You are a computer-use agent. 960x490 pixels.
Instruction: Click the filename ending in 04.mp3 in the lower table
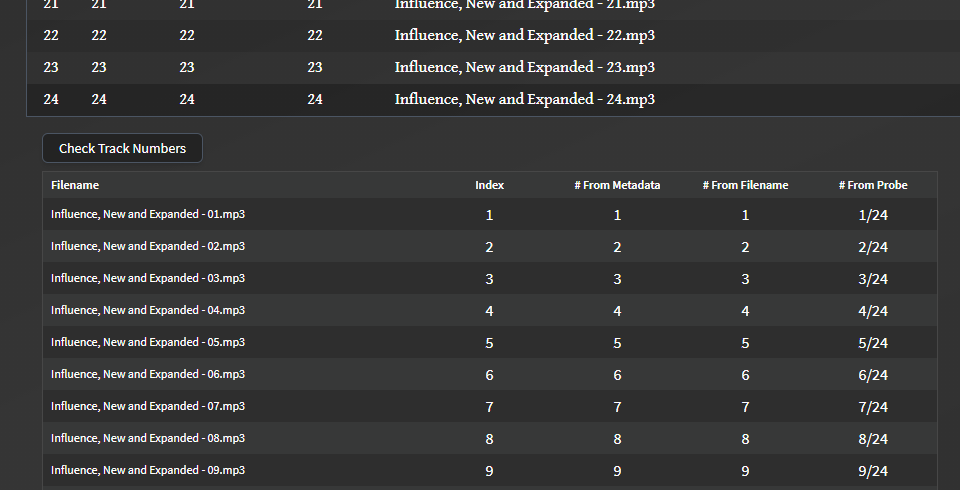pyautogui.click(x=148, y=310)
